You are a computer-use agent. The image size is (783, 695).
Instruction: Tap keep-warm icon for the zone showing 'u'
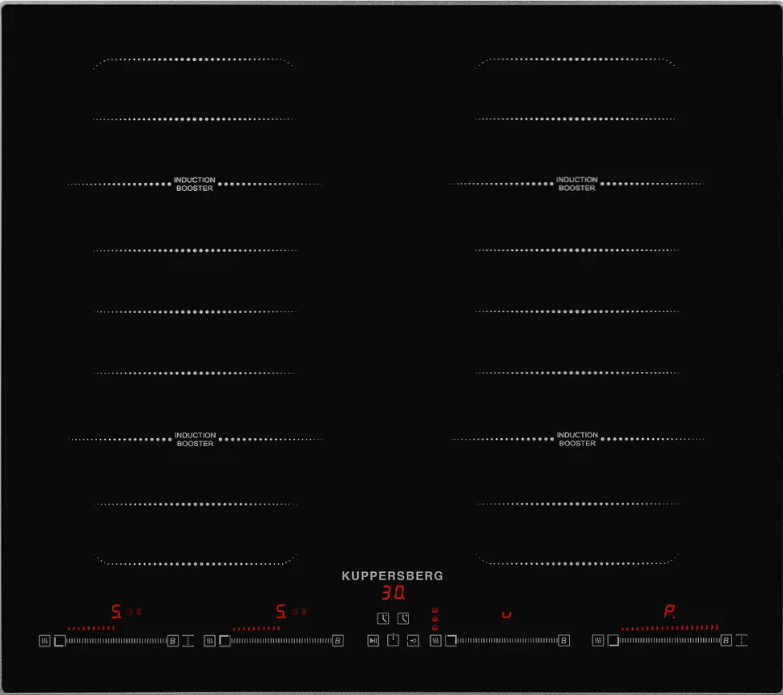(436, 640)
